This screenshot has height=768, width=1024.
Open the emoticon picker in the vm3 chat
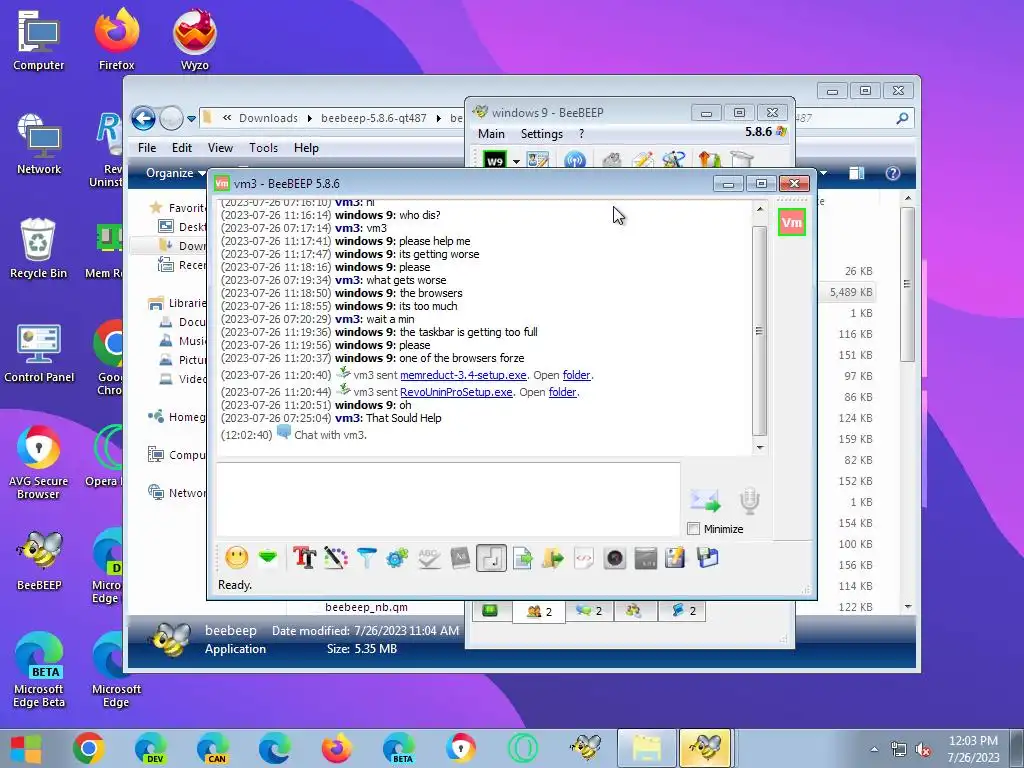pos(236,558)
